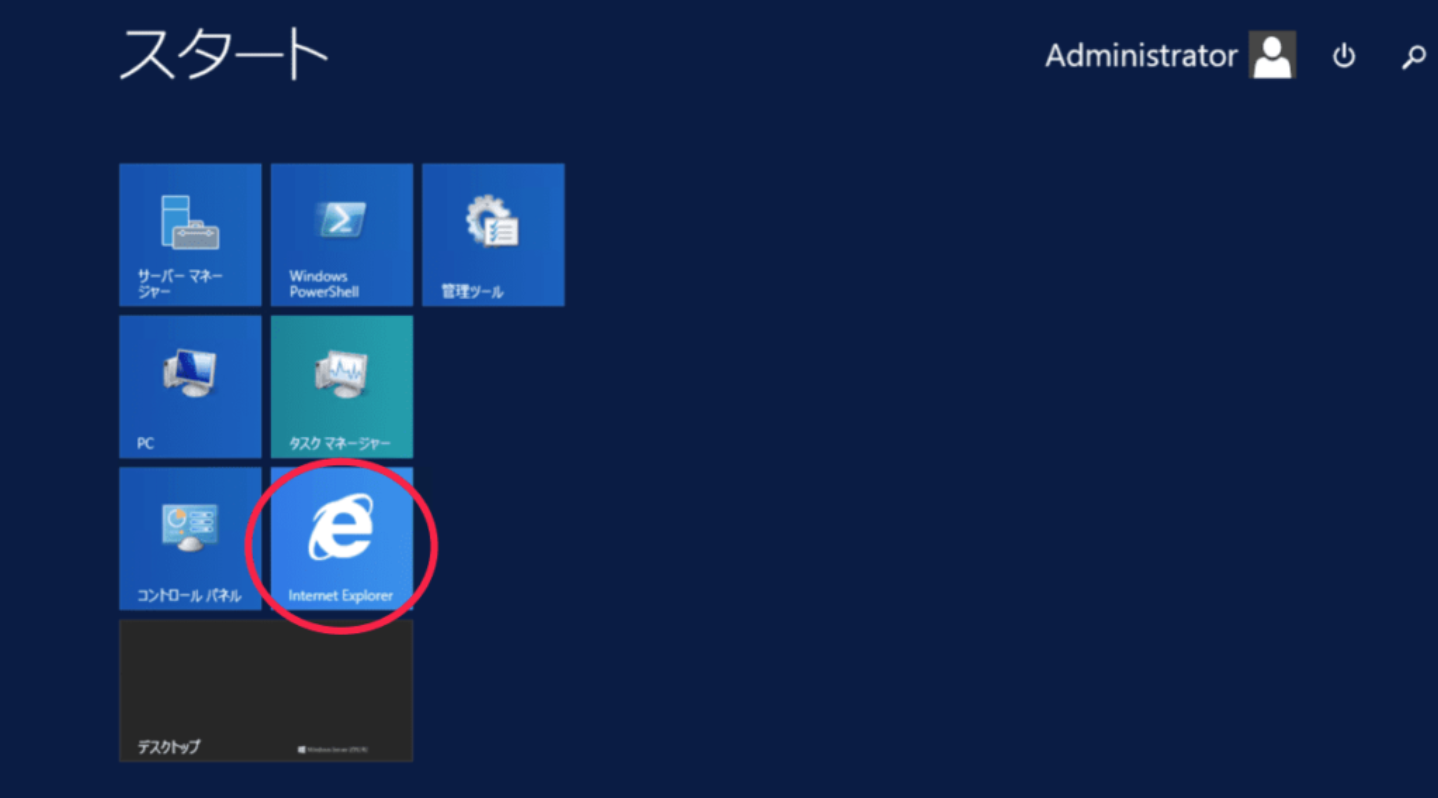Click the 'PC' label on the tile
Screen dimensions: 1438x798
(x=146, y=443)
